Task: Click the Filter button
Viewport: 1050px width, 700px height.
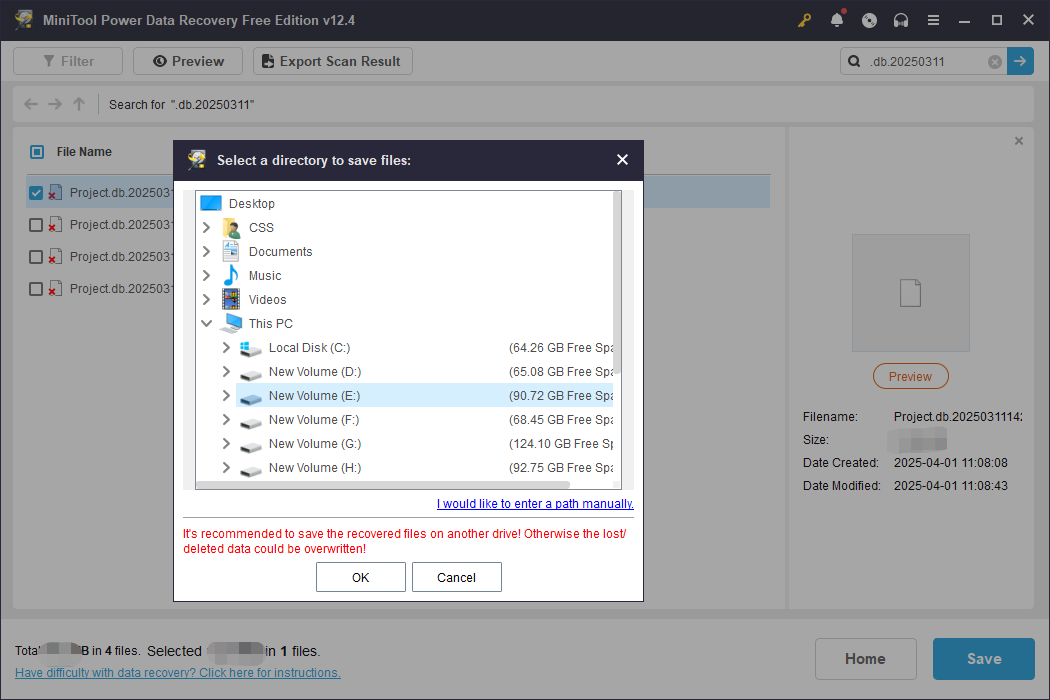Action: [x=68, y=61]
